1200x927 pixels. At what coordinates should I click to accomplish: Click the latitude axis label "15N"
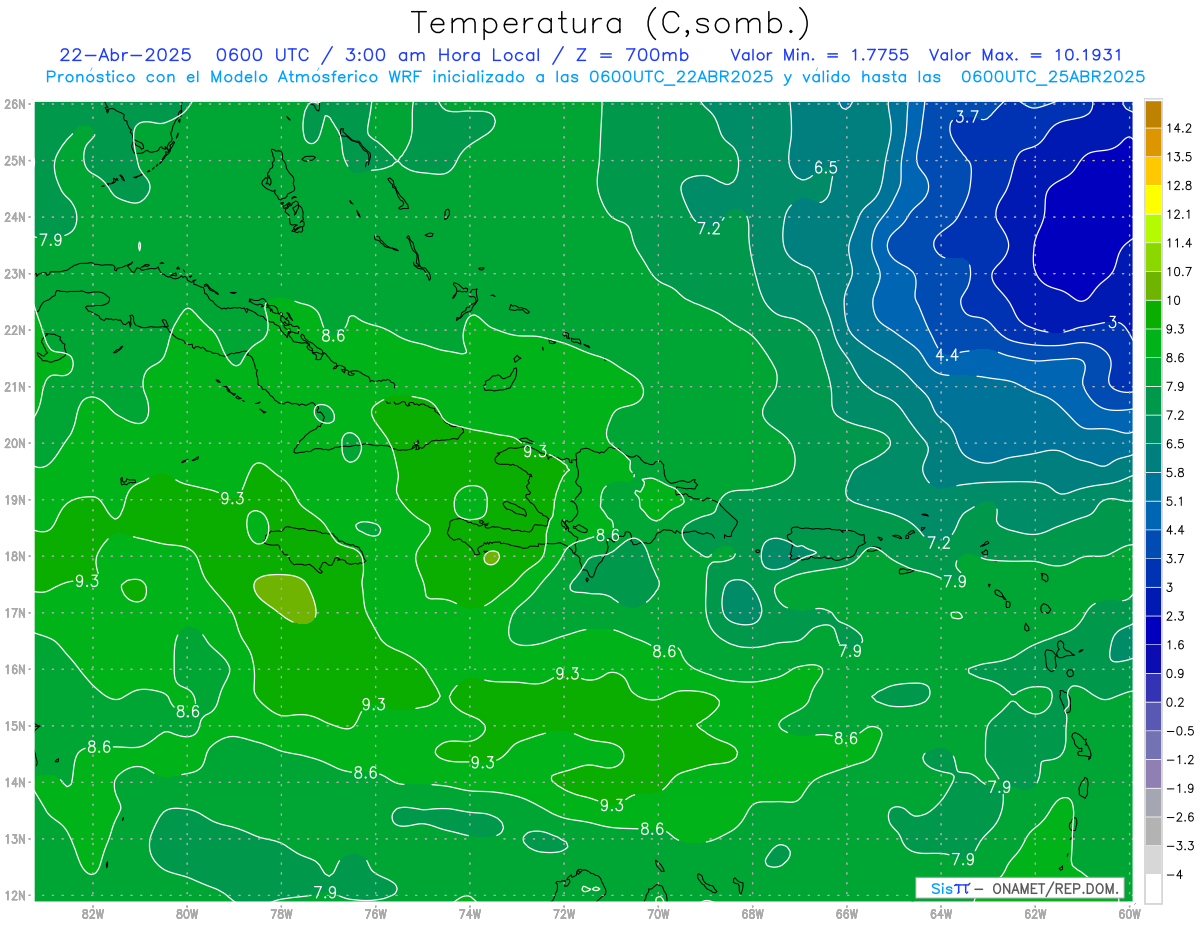[x=15, y=726]
